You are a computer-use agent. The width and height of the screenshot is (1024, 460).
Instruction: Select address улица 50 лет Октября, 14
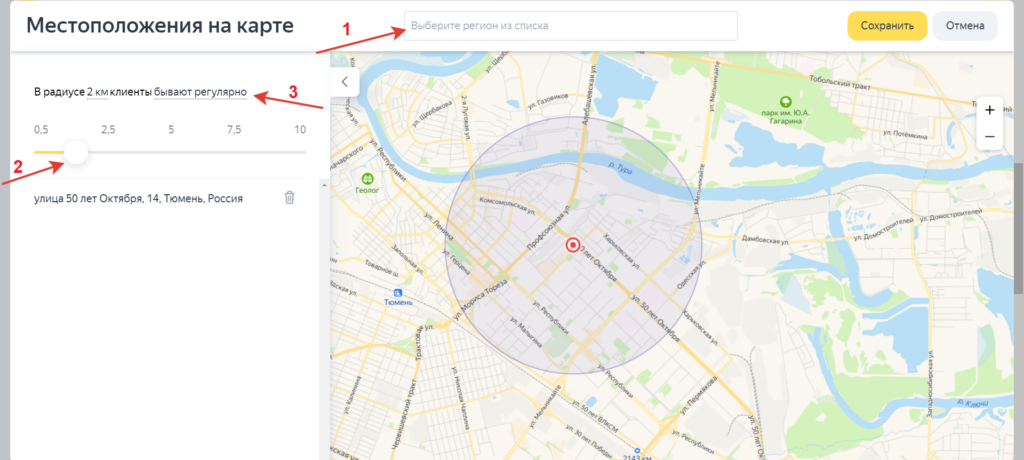tap(138, 198)
